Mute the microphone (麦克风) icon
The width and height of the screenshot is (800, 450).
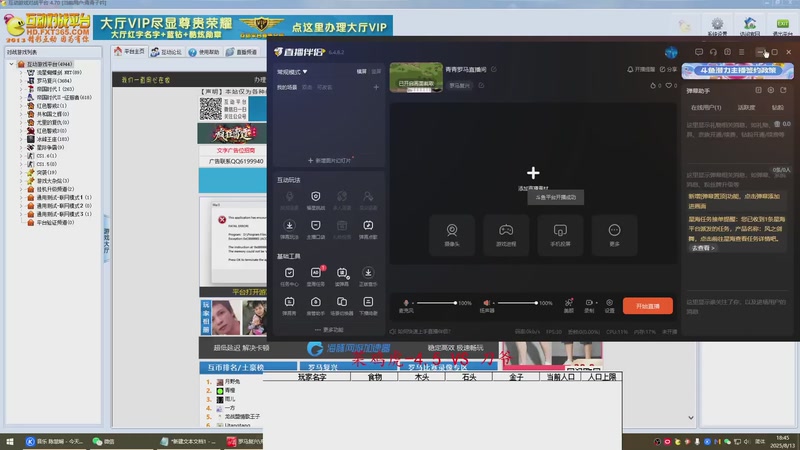pos(406,303)
